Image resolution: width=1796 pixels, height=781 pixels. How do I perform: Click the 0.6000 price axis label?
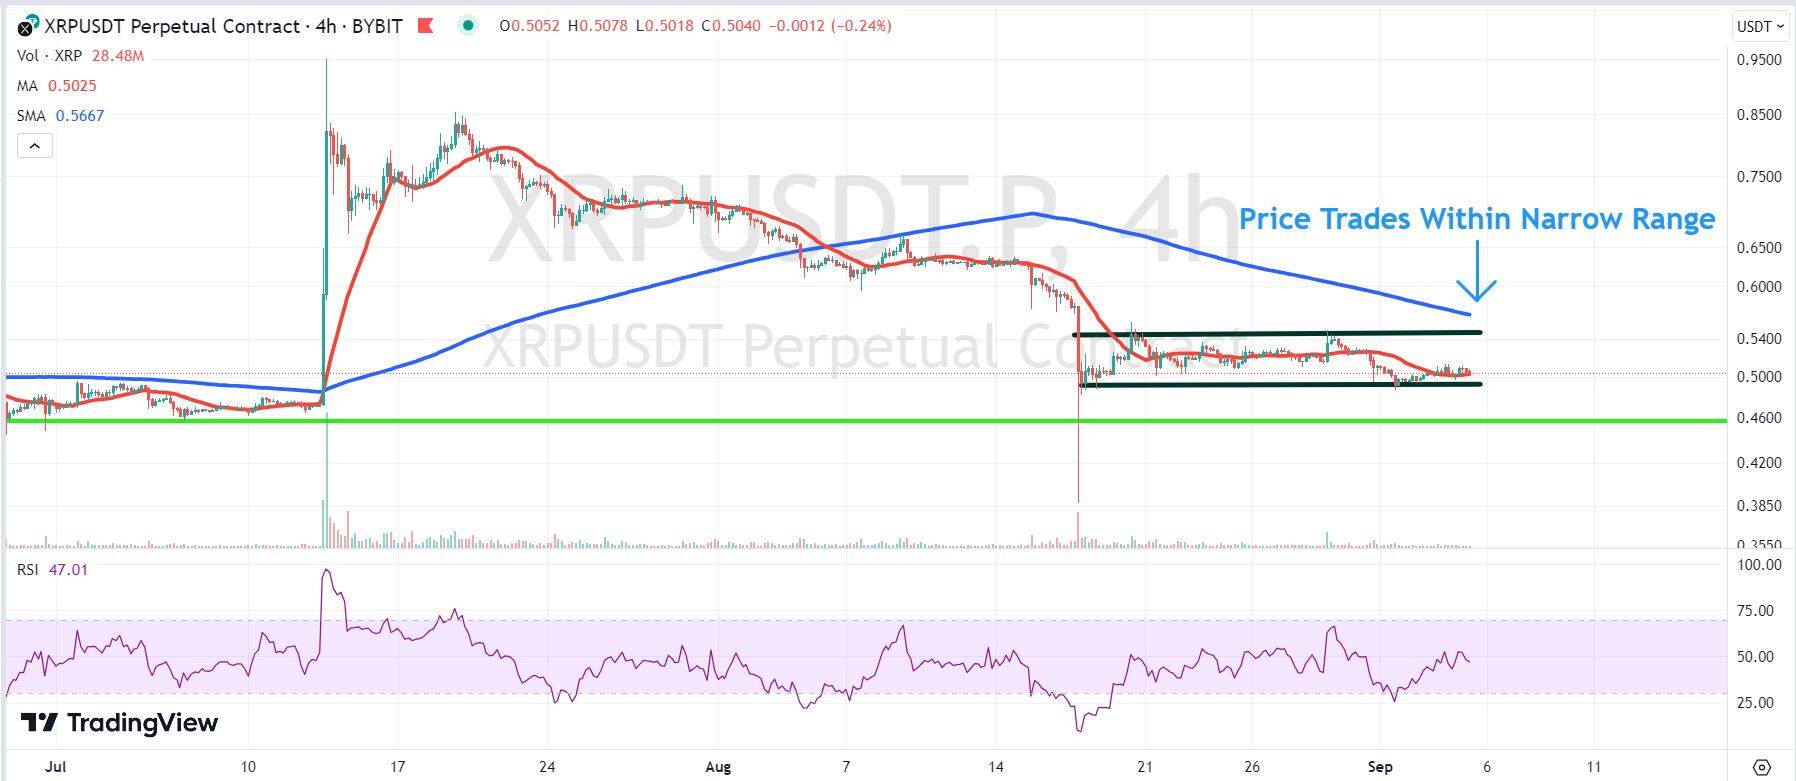click(x=1759, y=287)
